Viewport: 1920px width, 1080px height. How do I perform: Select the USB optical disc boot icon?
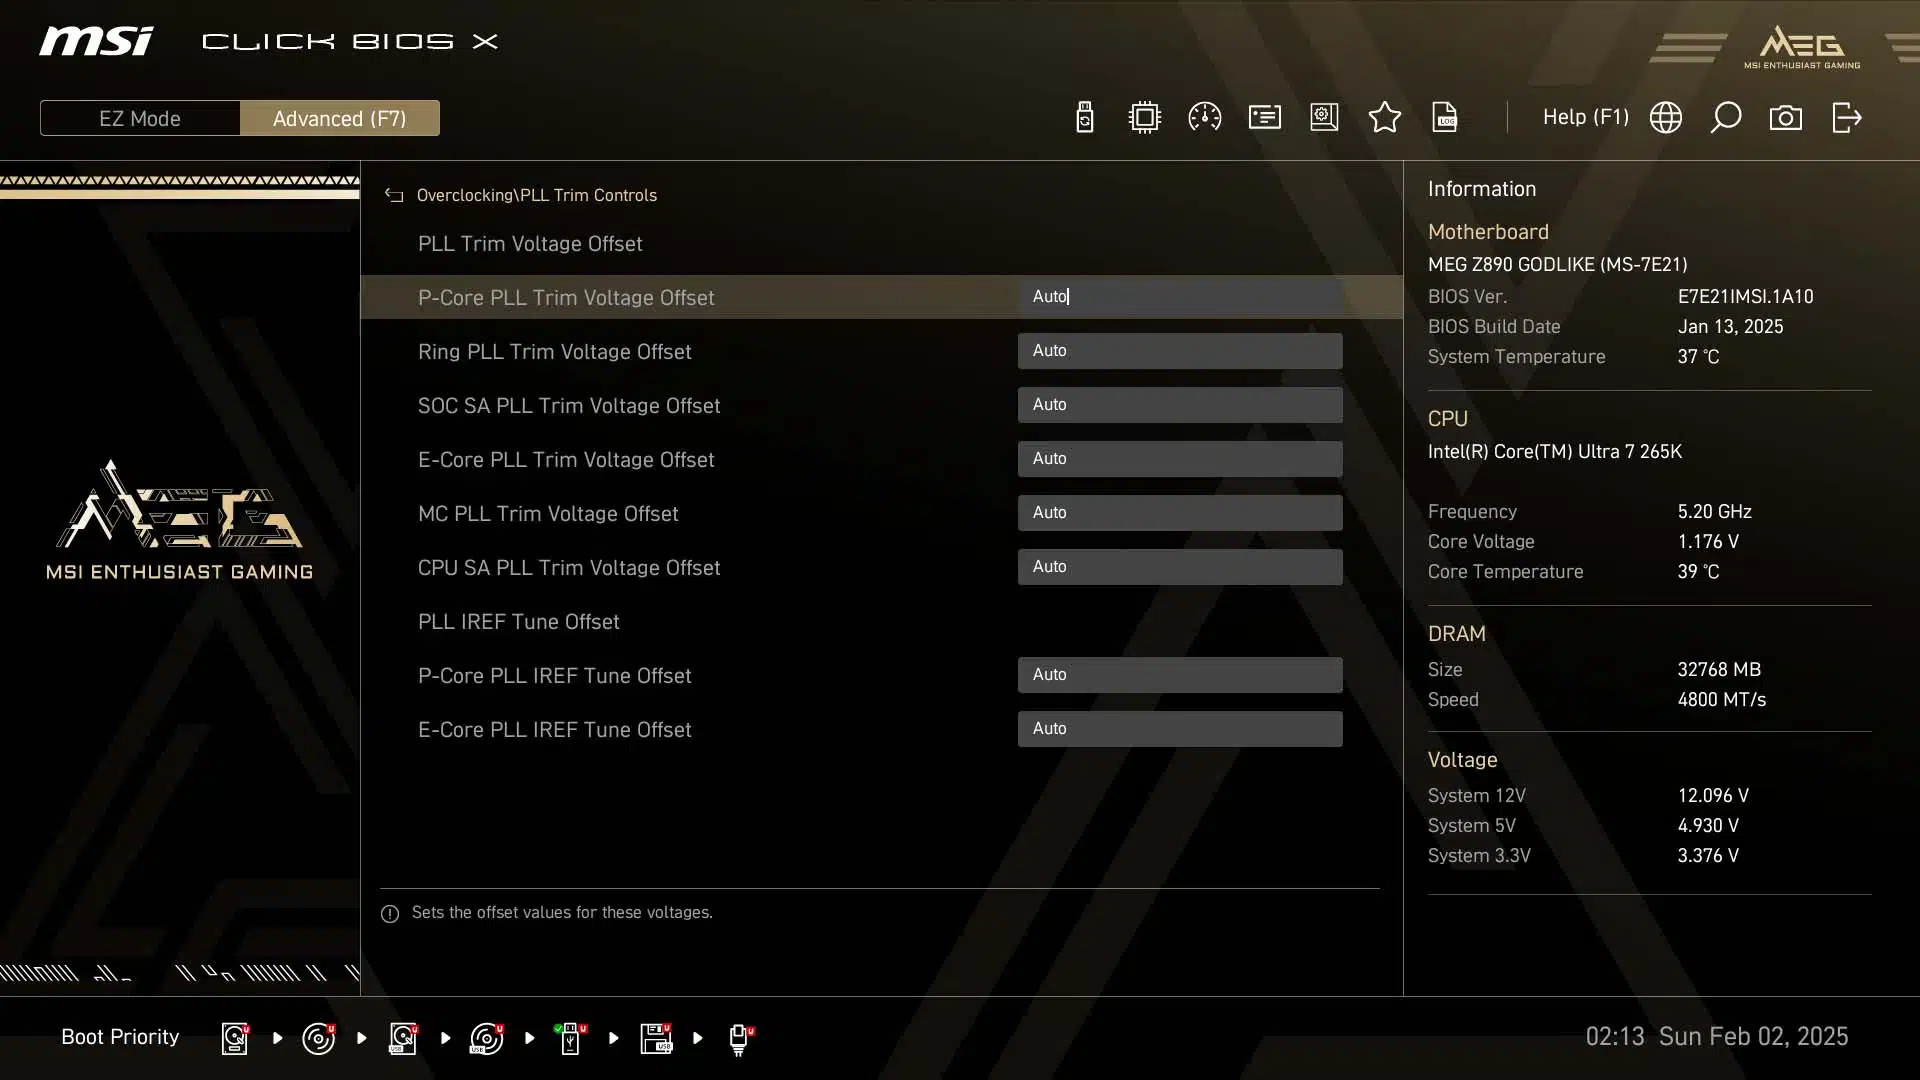487,1038
